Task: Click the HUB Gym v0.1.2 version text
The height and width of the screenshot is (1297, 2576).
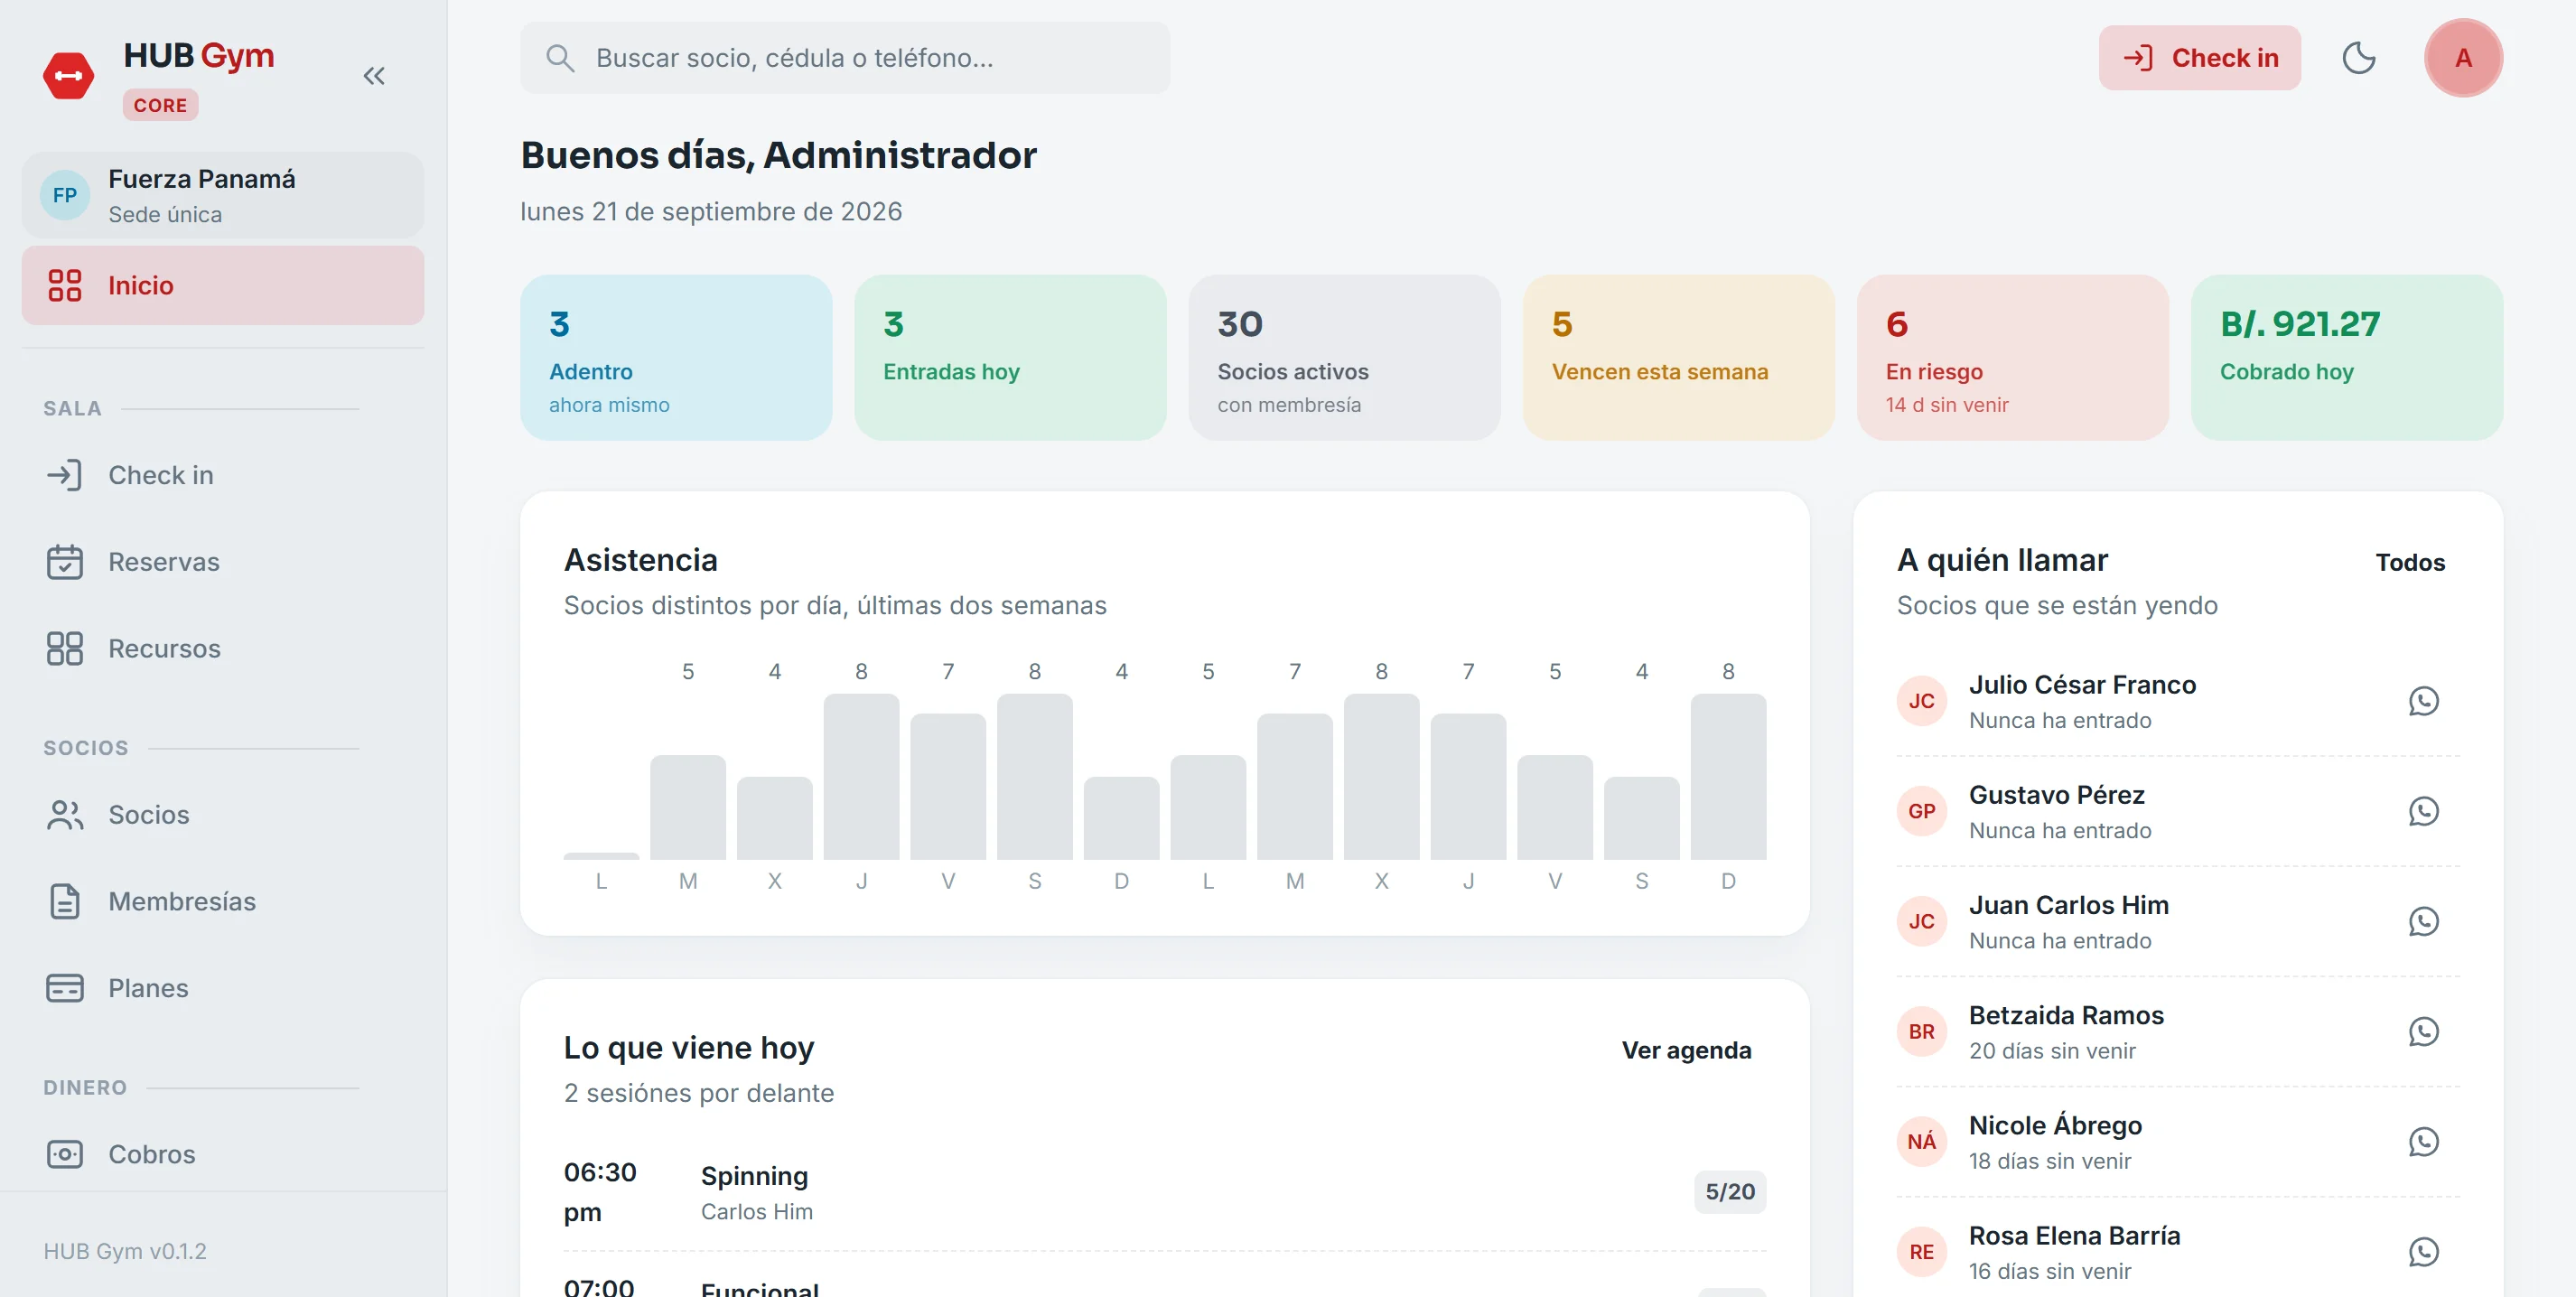Action: pos(125,1251)
